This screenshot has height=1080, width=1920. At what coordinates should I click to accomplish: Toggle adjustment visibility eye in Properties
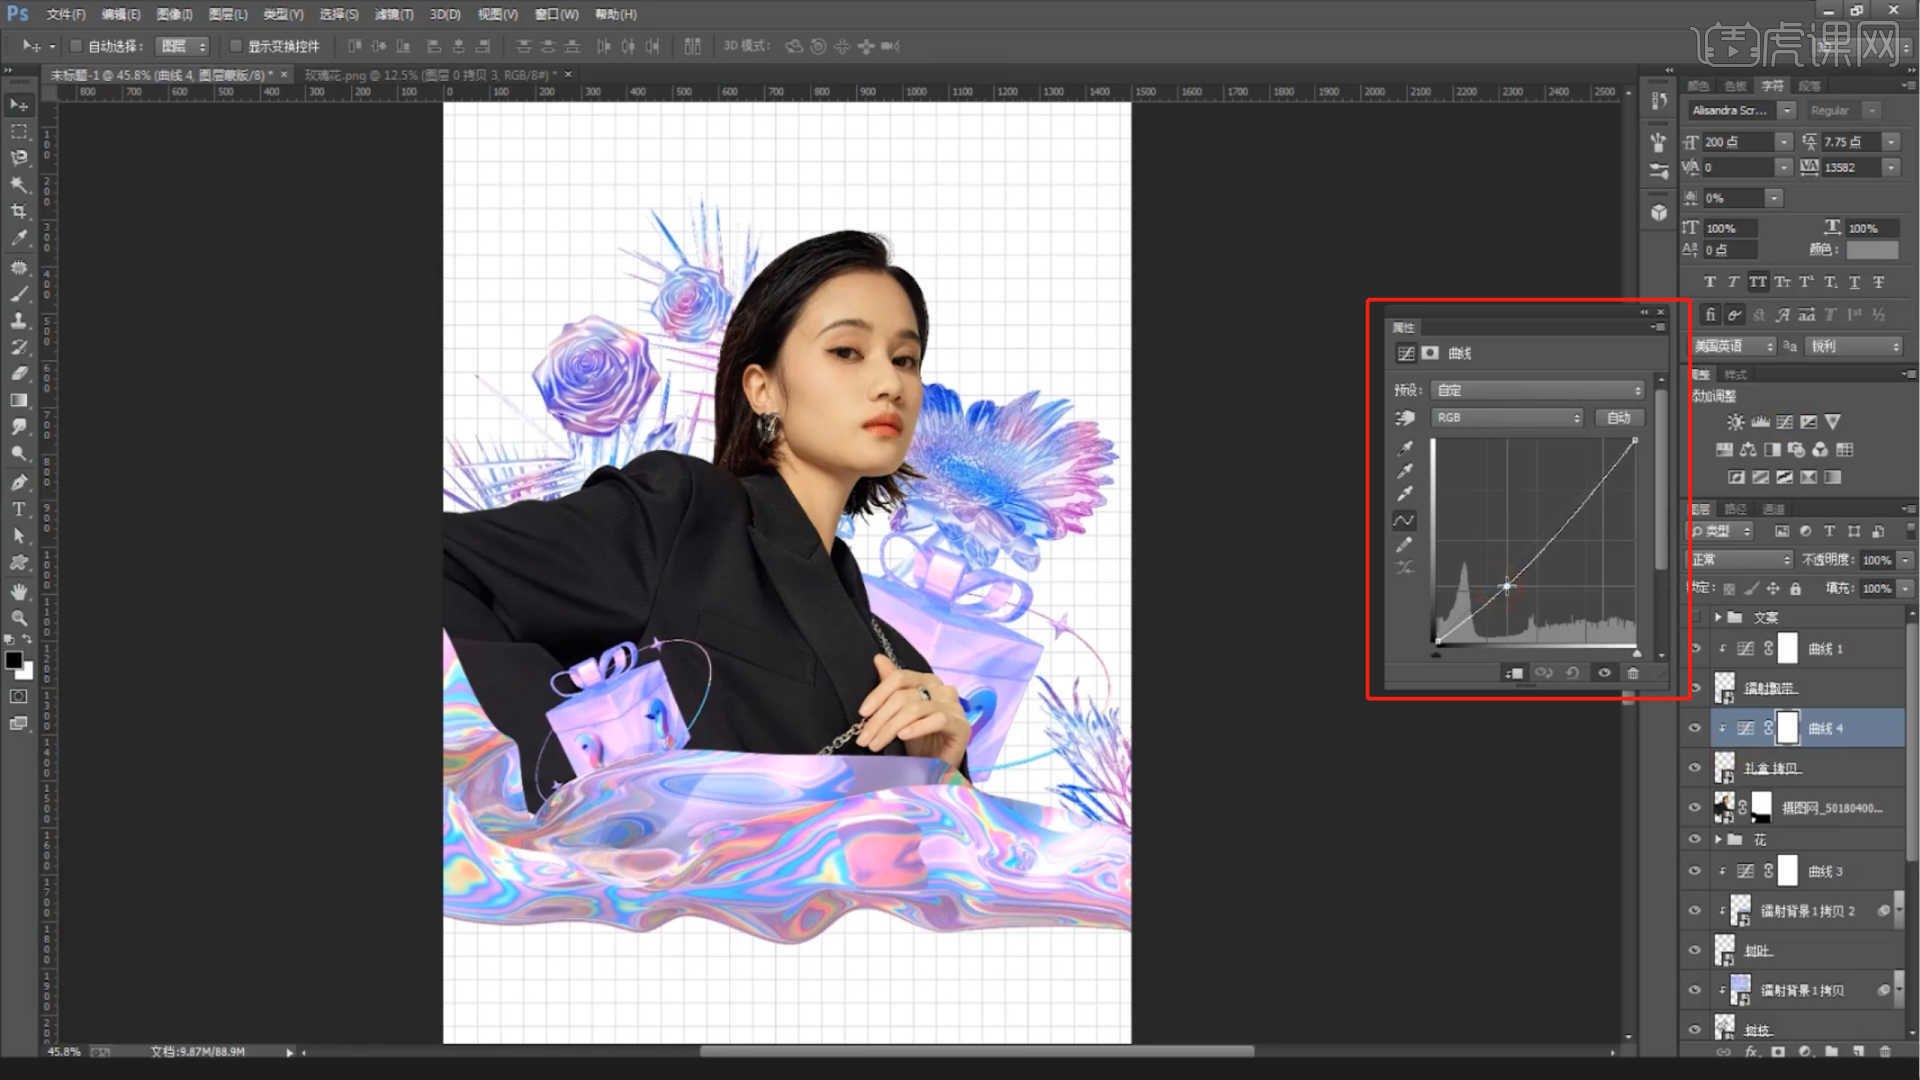click(x=1604, y=673)
